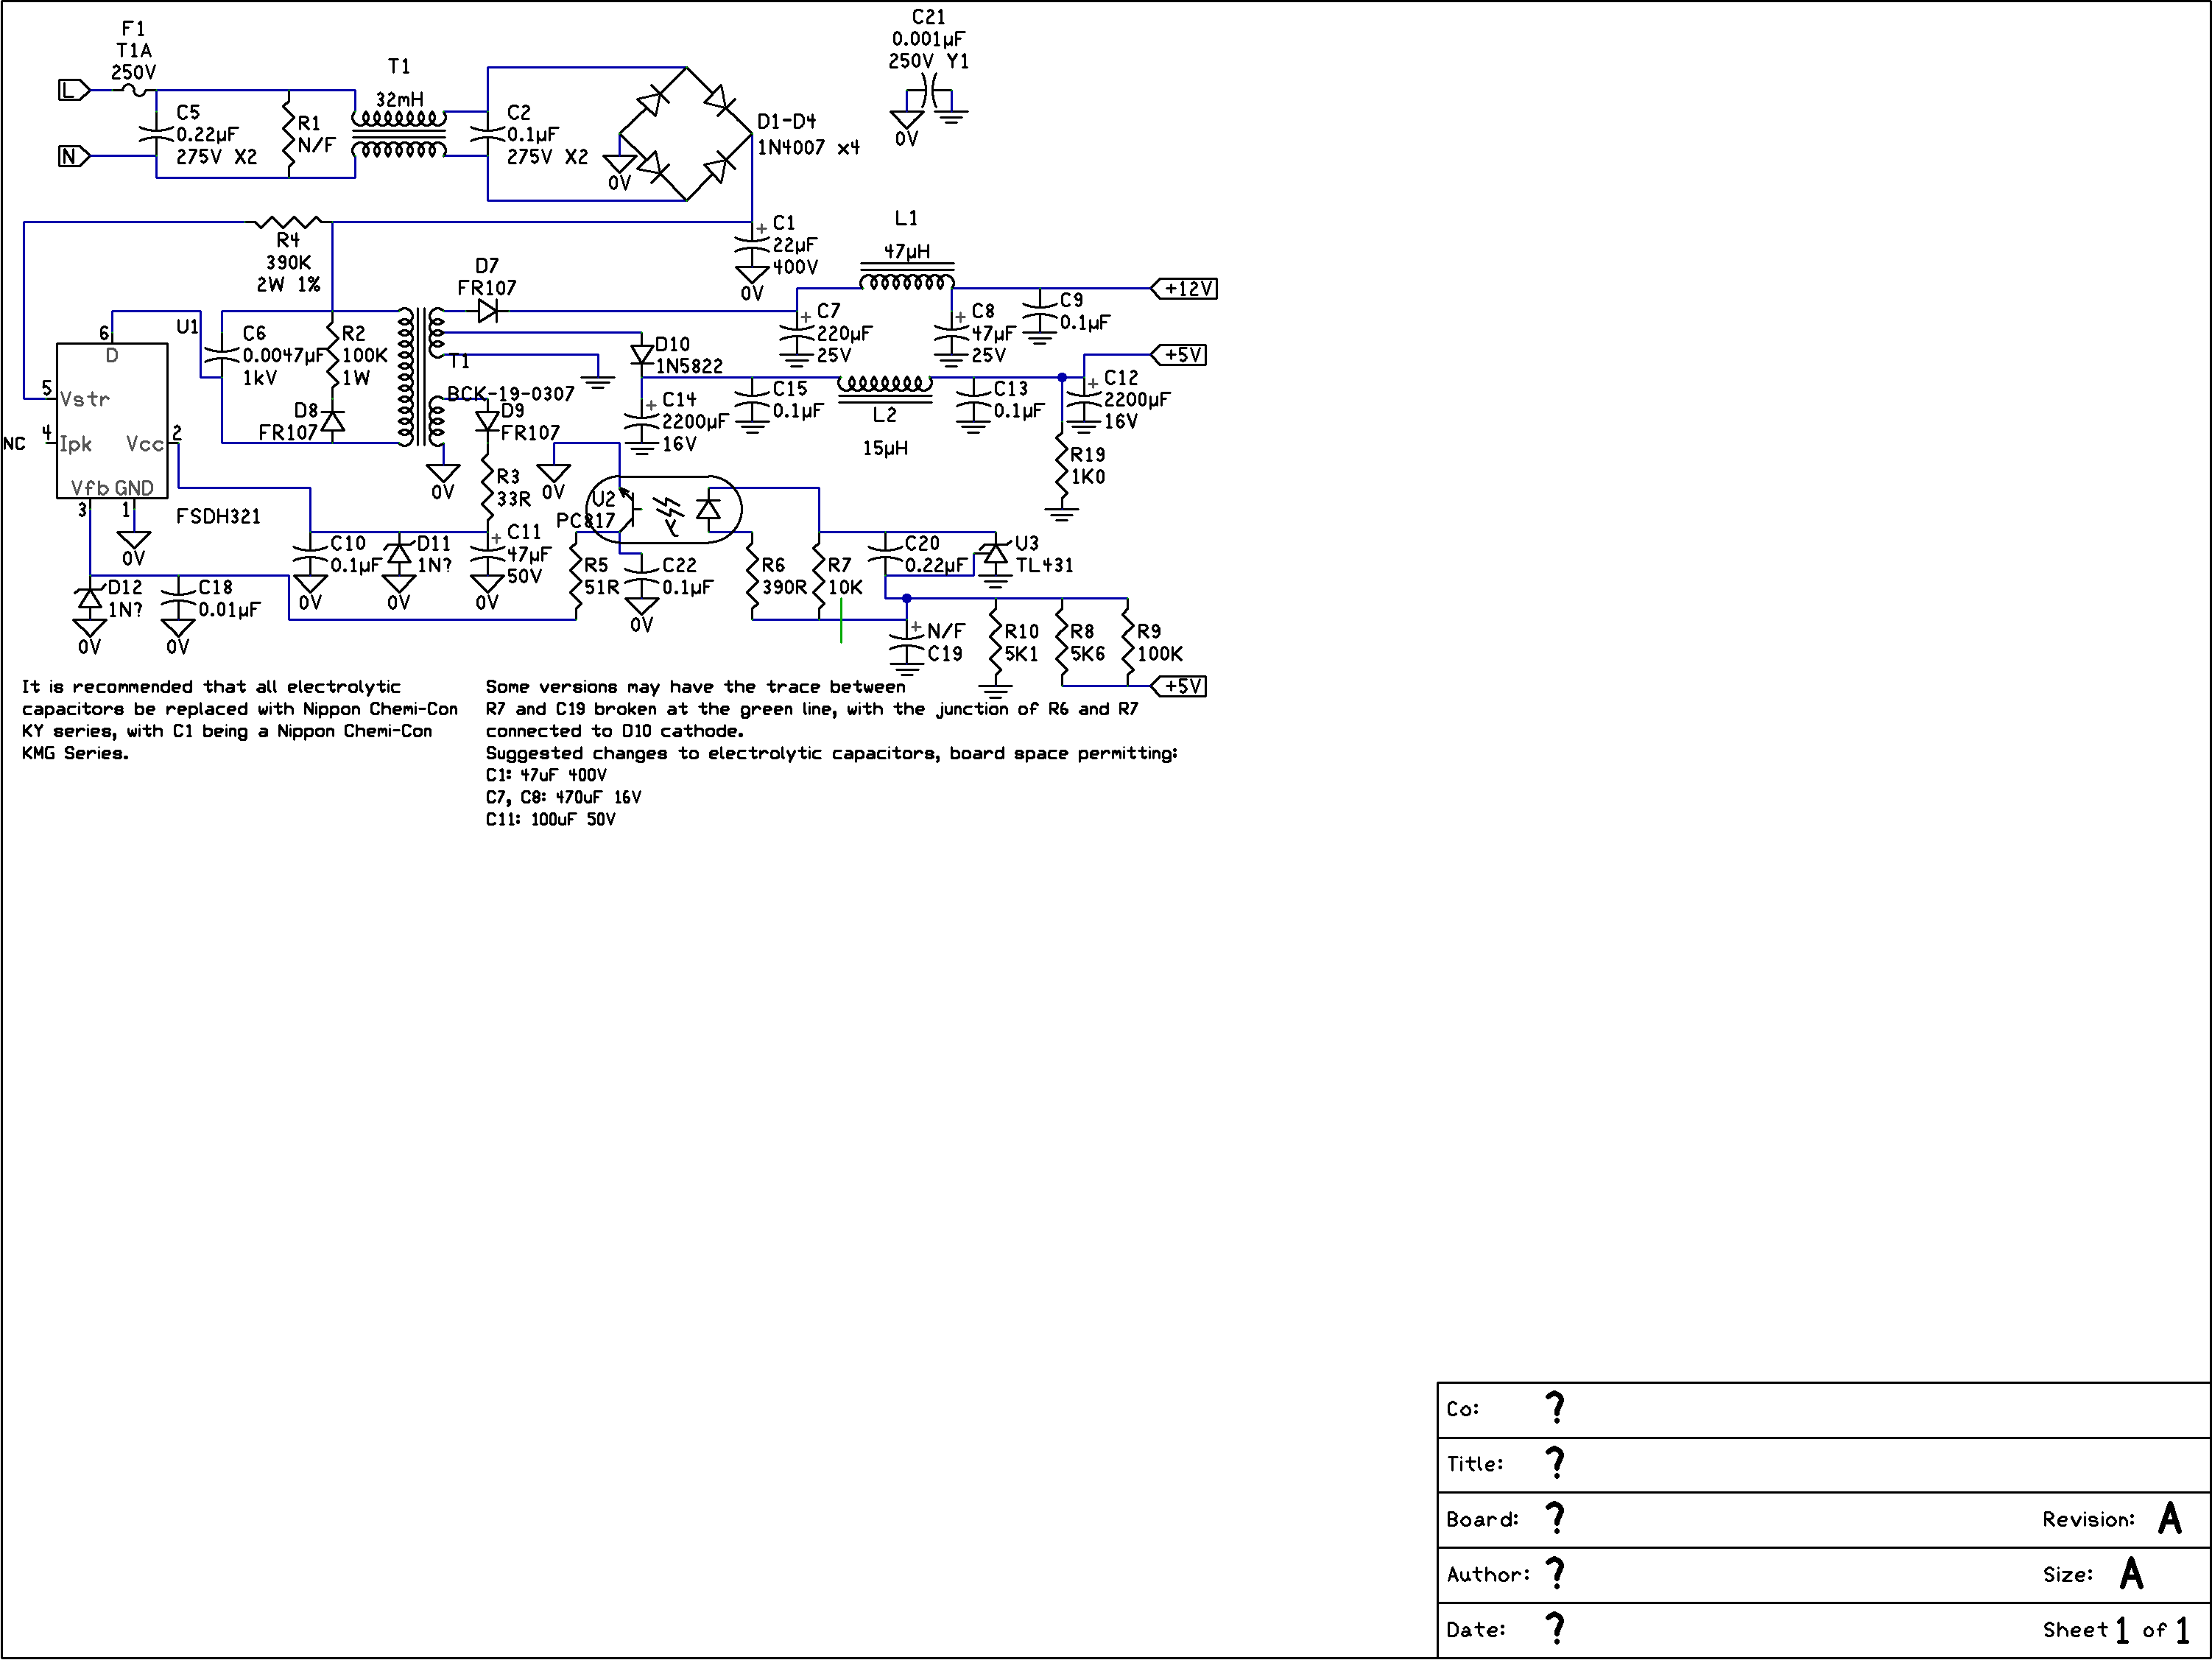This screenshot has width=2212, height=1660.
Task: Click the D10 1N5822 diode symbol
Action: tap(642, 354)
